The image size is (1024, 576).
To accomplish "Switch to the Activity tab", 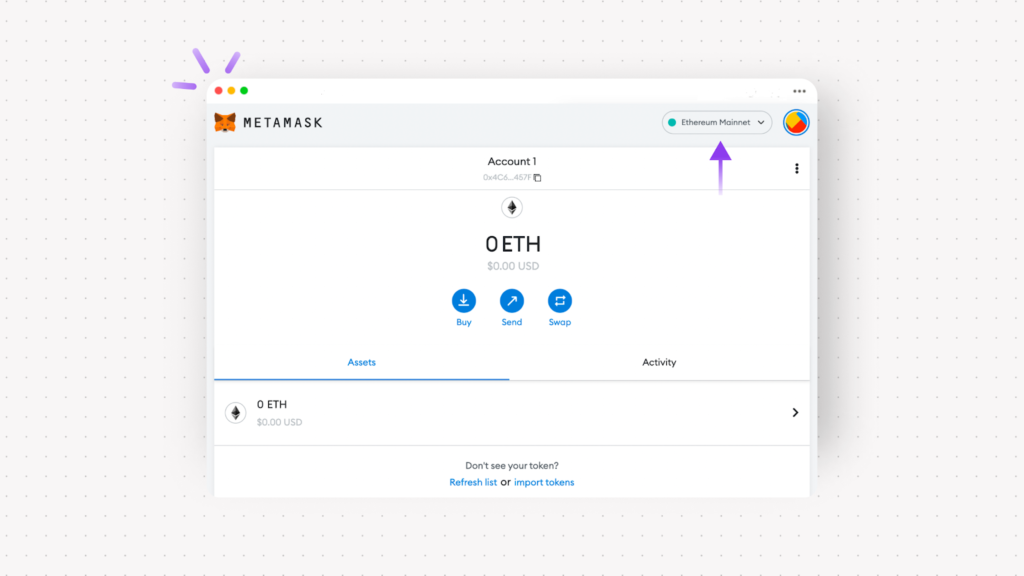I will tap(659, 362).
